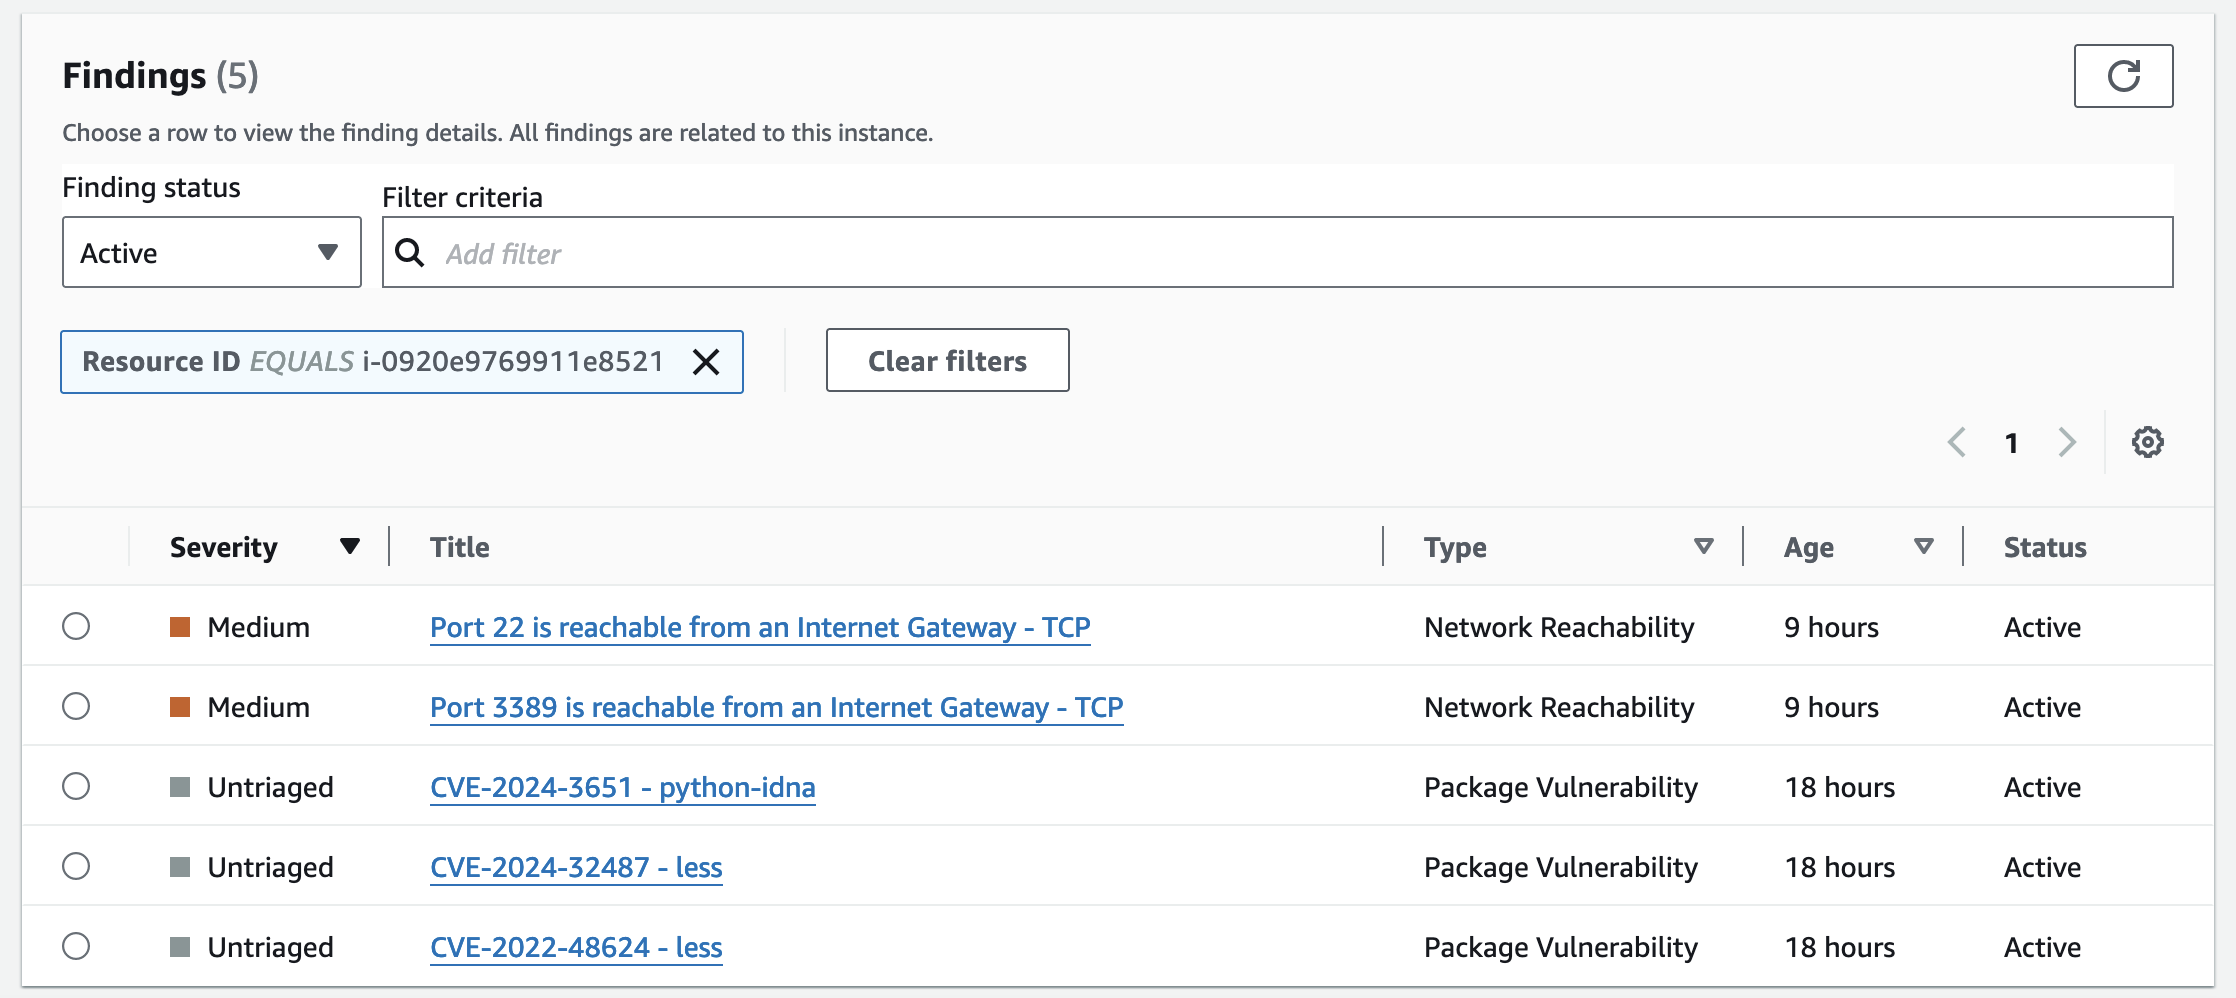Open Port 22 reachable from Internet Gateway link
The height and width of the screenshot is (998, 2236).
coord(760,627)
